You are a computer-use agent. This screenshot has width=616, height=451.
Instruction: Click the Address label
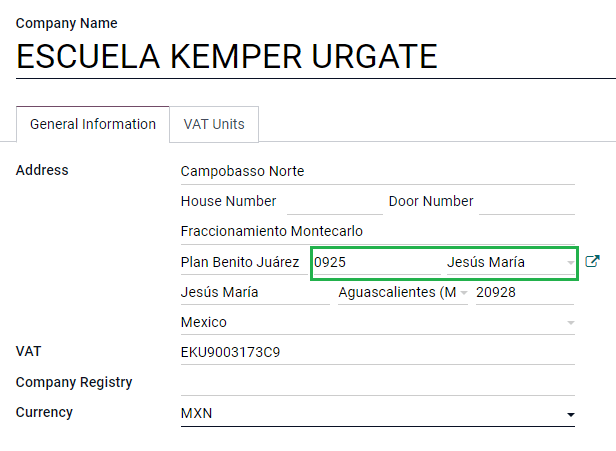tap(42, 170)
